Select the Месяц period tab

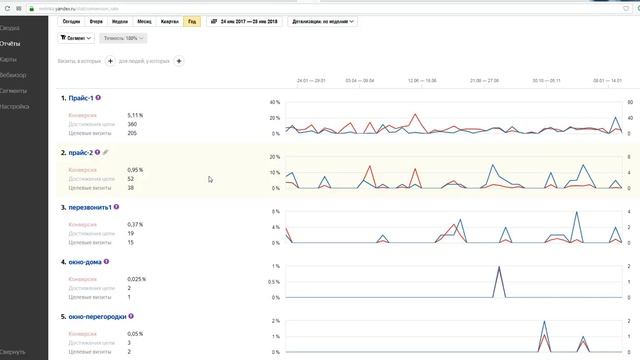(144, 21)
